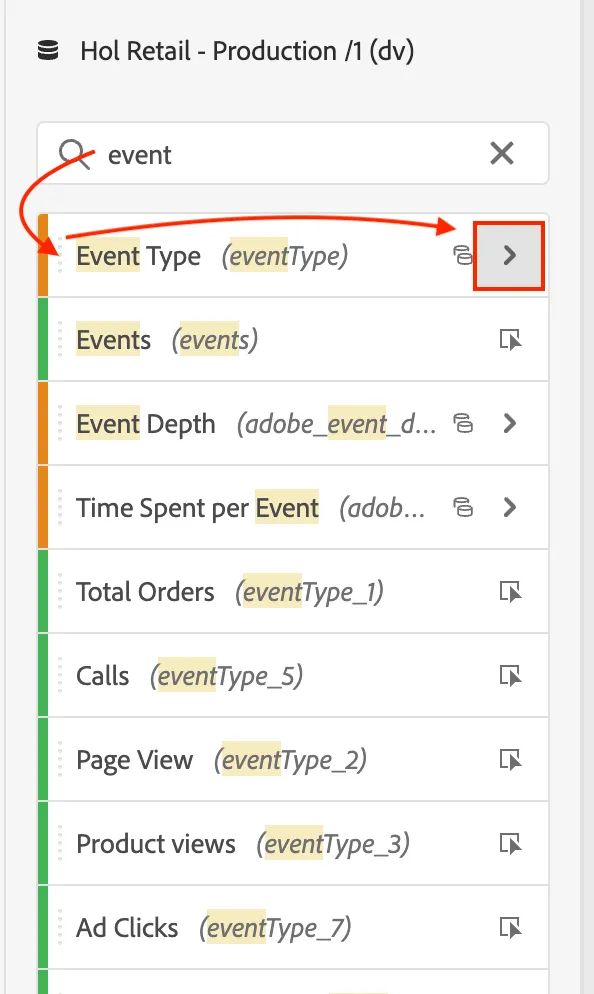Click the drag handle of Product views row

(60, 843)
